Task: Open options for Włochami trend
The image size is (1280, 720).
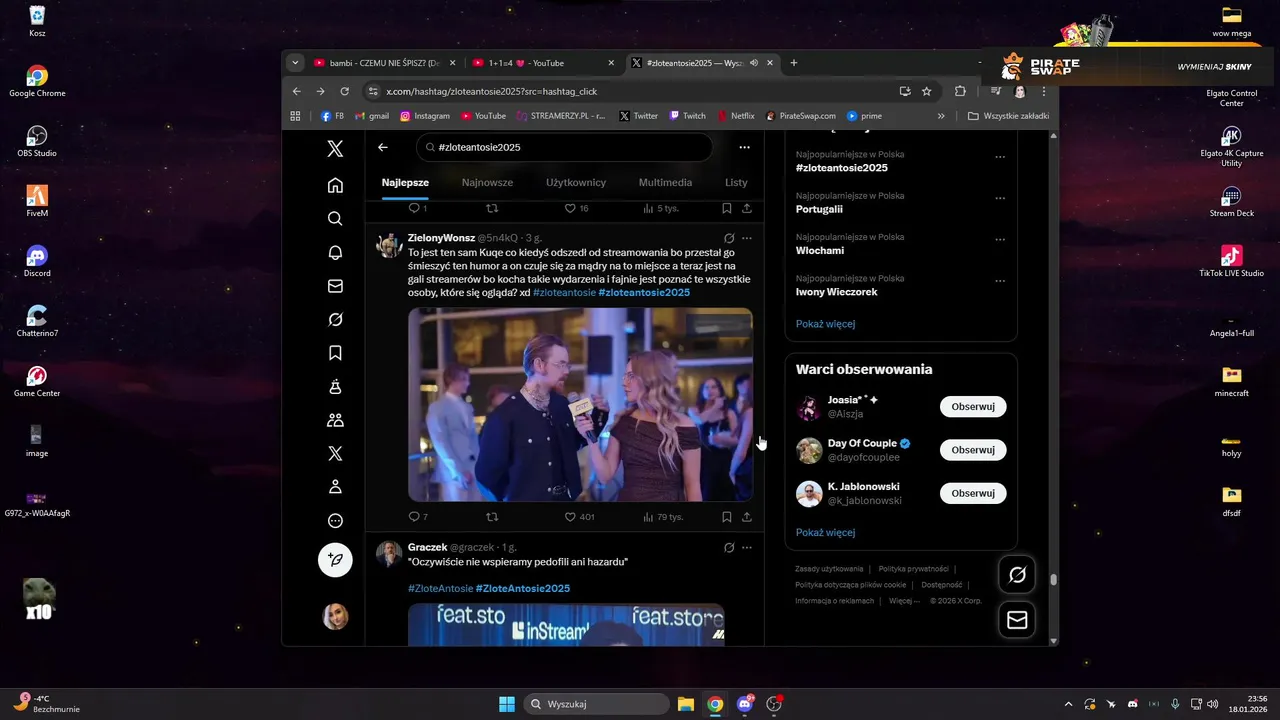Action: pos(1000,240)
